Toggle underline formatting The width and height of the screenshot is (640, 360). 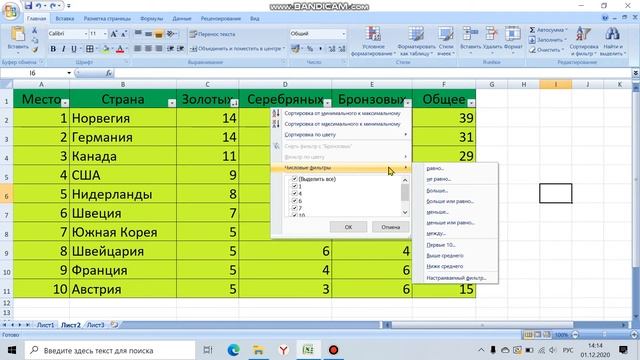[x=73, y=49]
